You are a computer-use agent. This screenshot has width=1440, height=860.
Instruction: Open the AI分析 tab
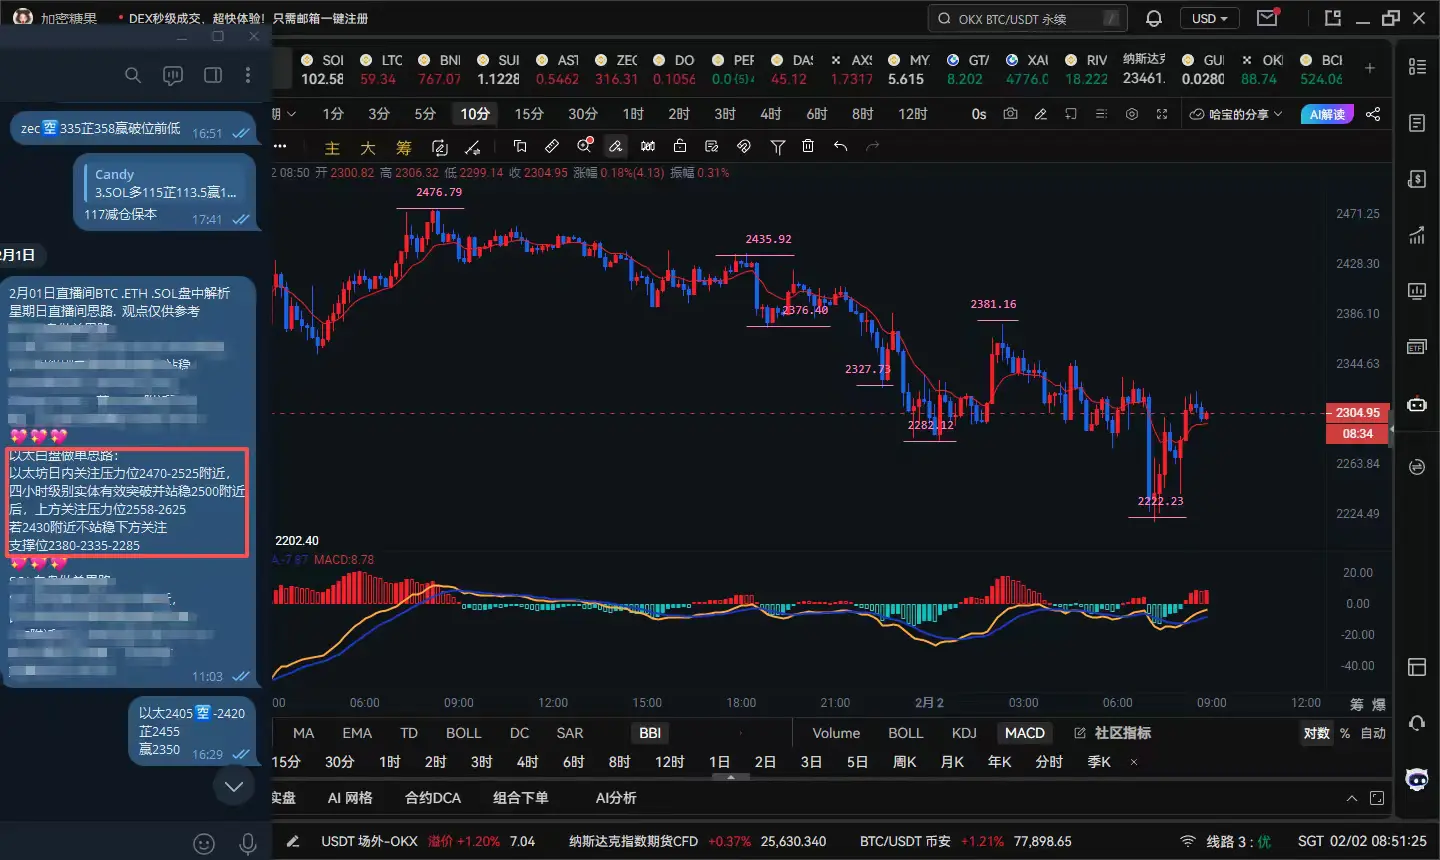pyautogui.click(x=616, y=798)
